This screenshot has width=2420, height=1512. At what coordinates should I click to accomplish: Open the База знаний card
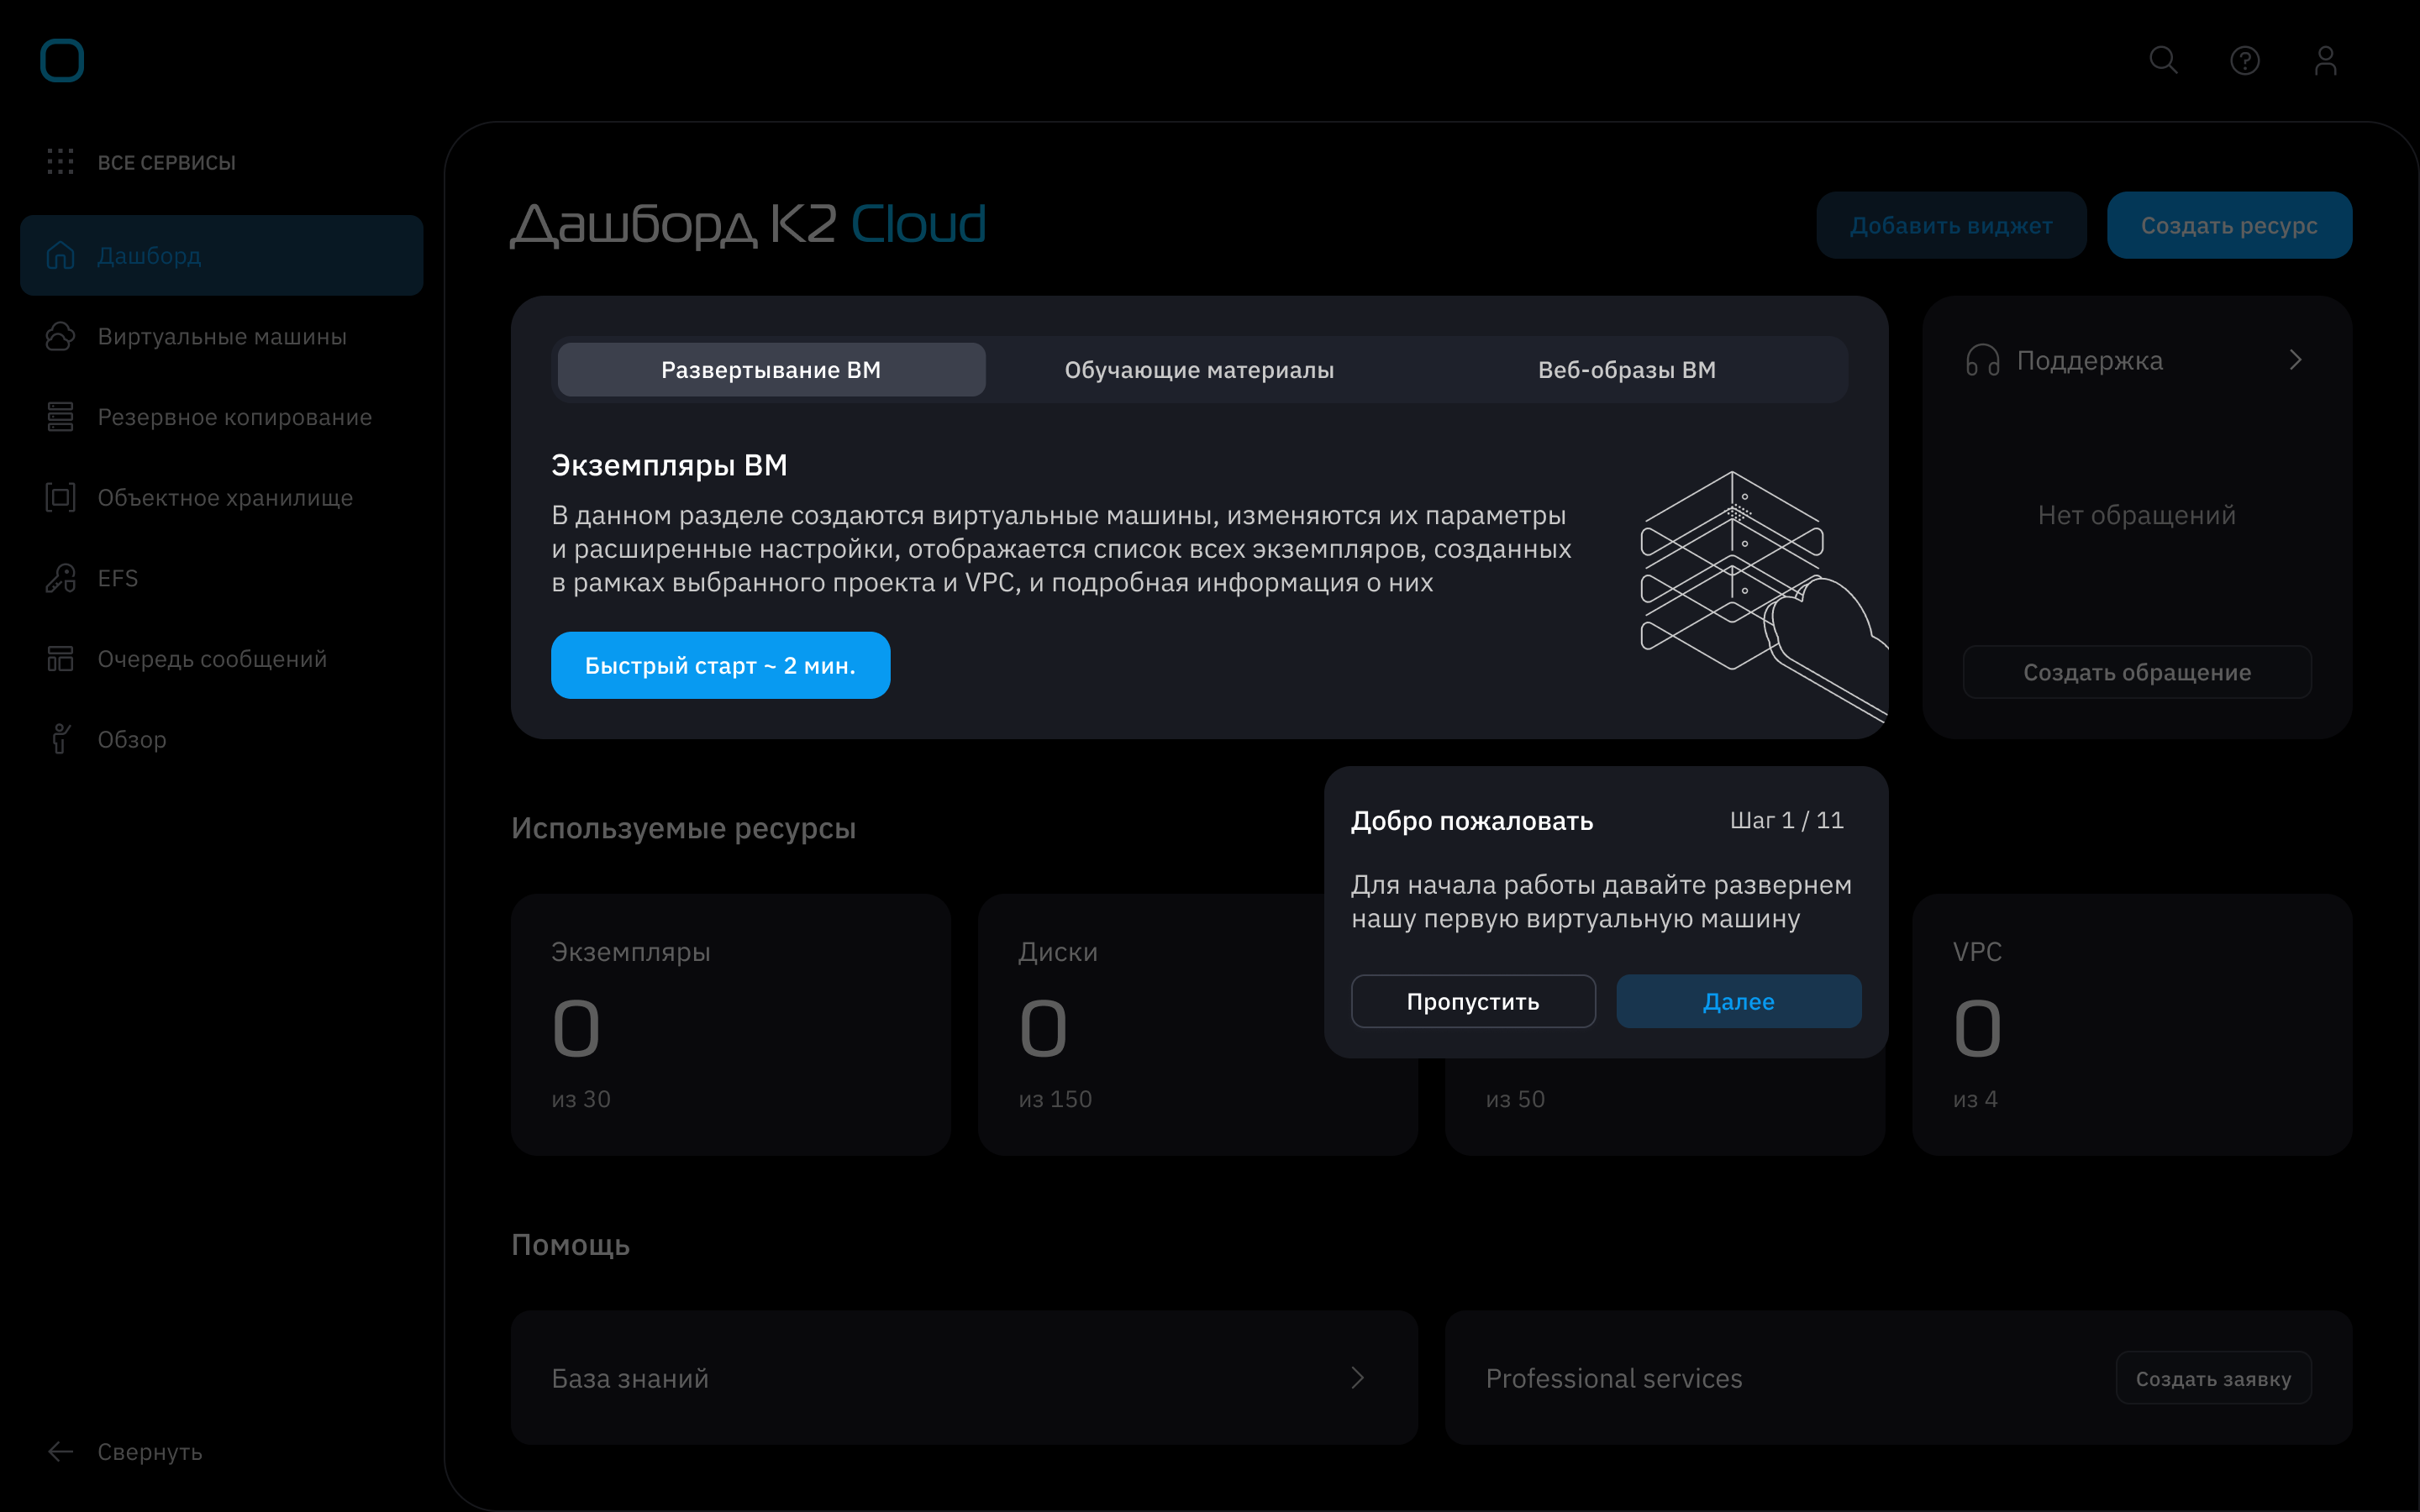coord(964,1378)
